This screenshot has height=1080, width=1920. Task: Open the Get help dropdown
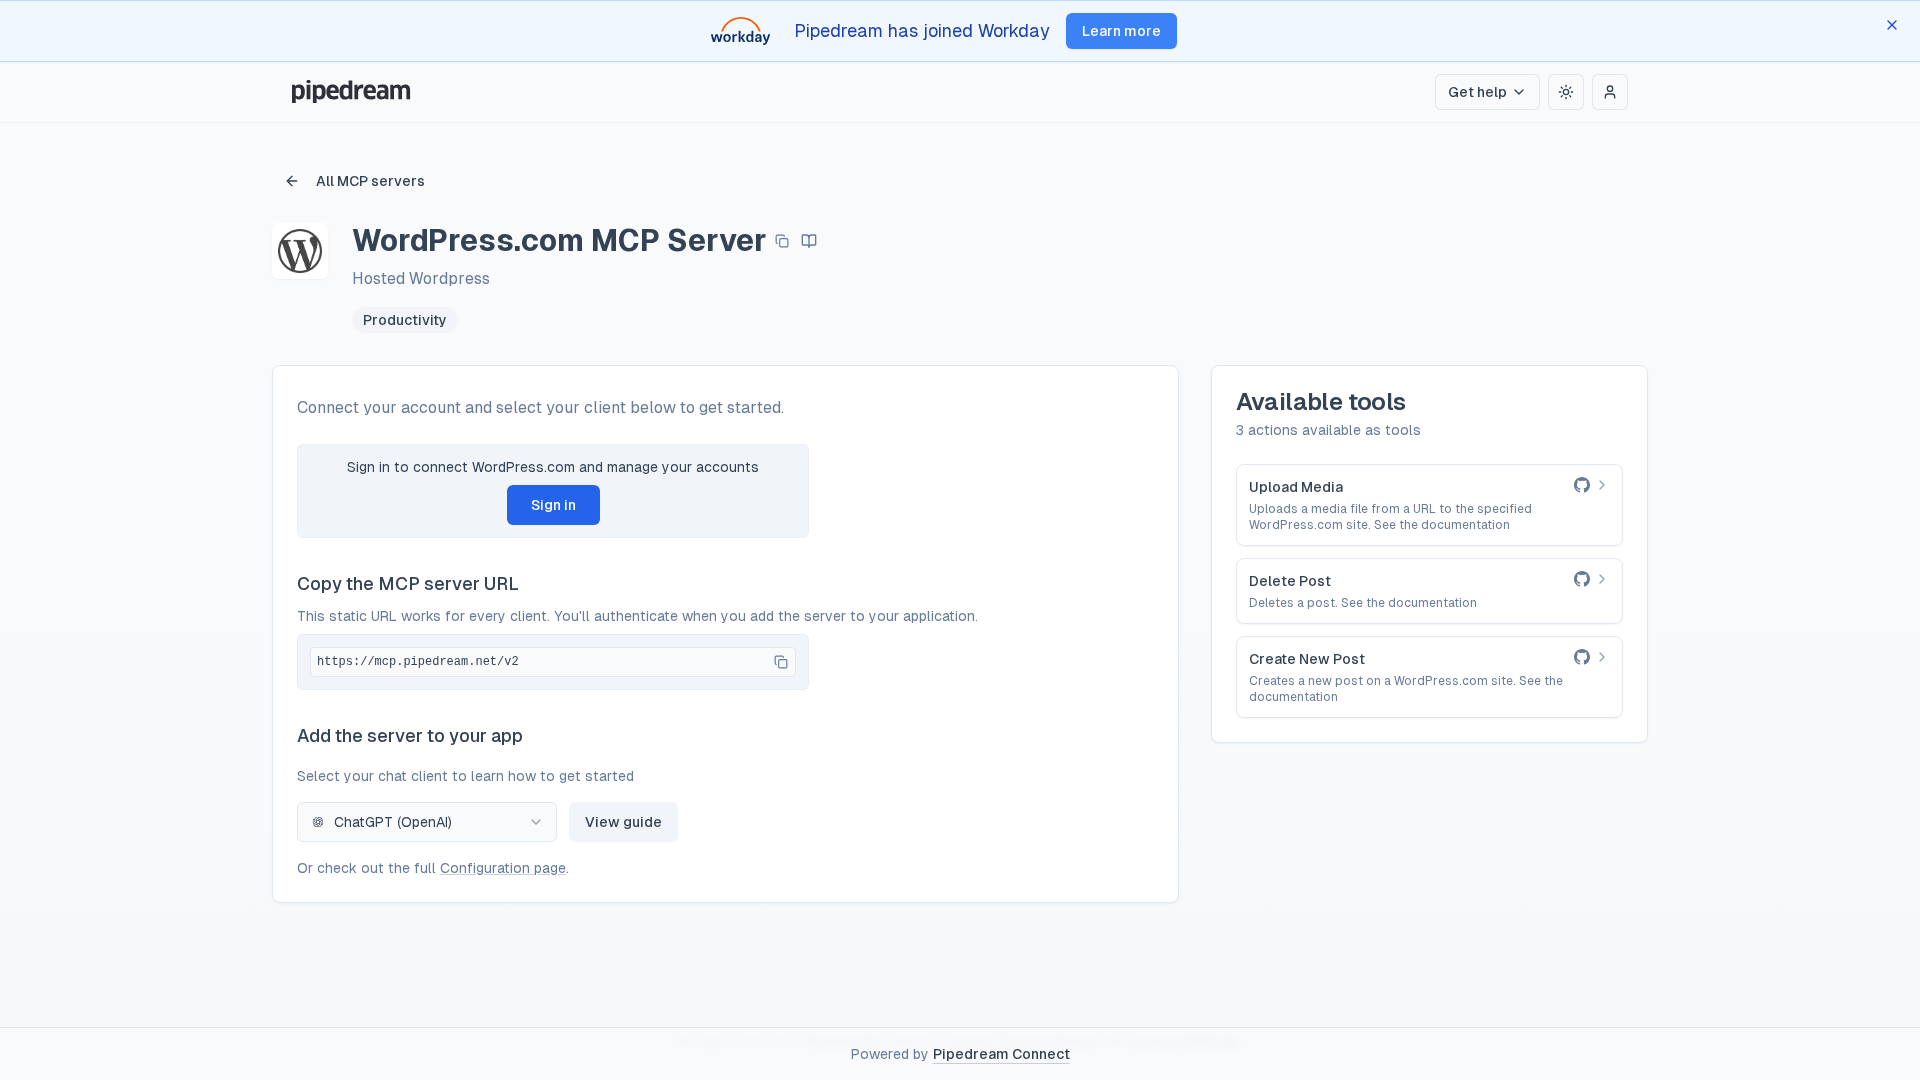pyautogui.click(x=1487, y=92)
